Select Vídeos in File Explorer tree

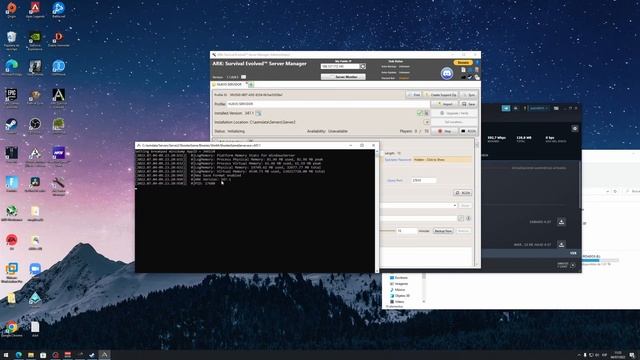click(x=397, y=302)
